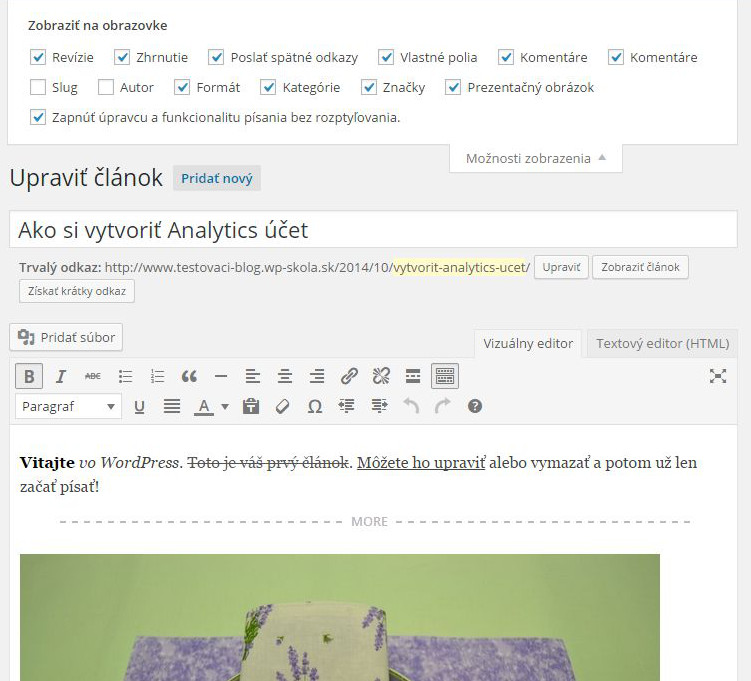The width and height of the screenshot is (751, 681).
Task: Enable the Slug checkbox
Action: [x=38, y=87]
